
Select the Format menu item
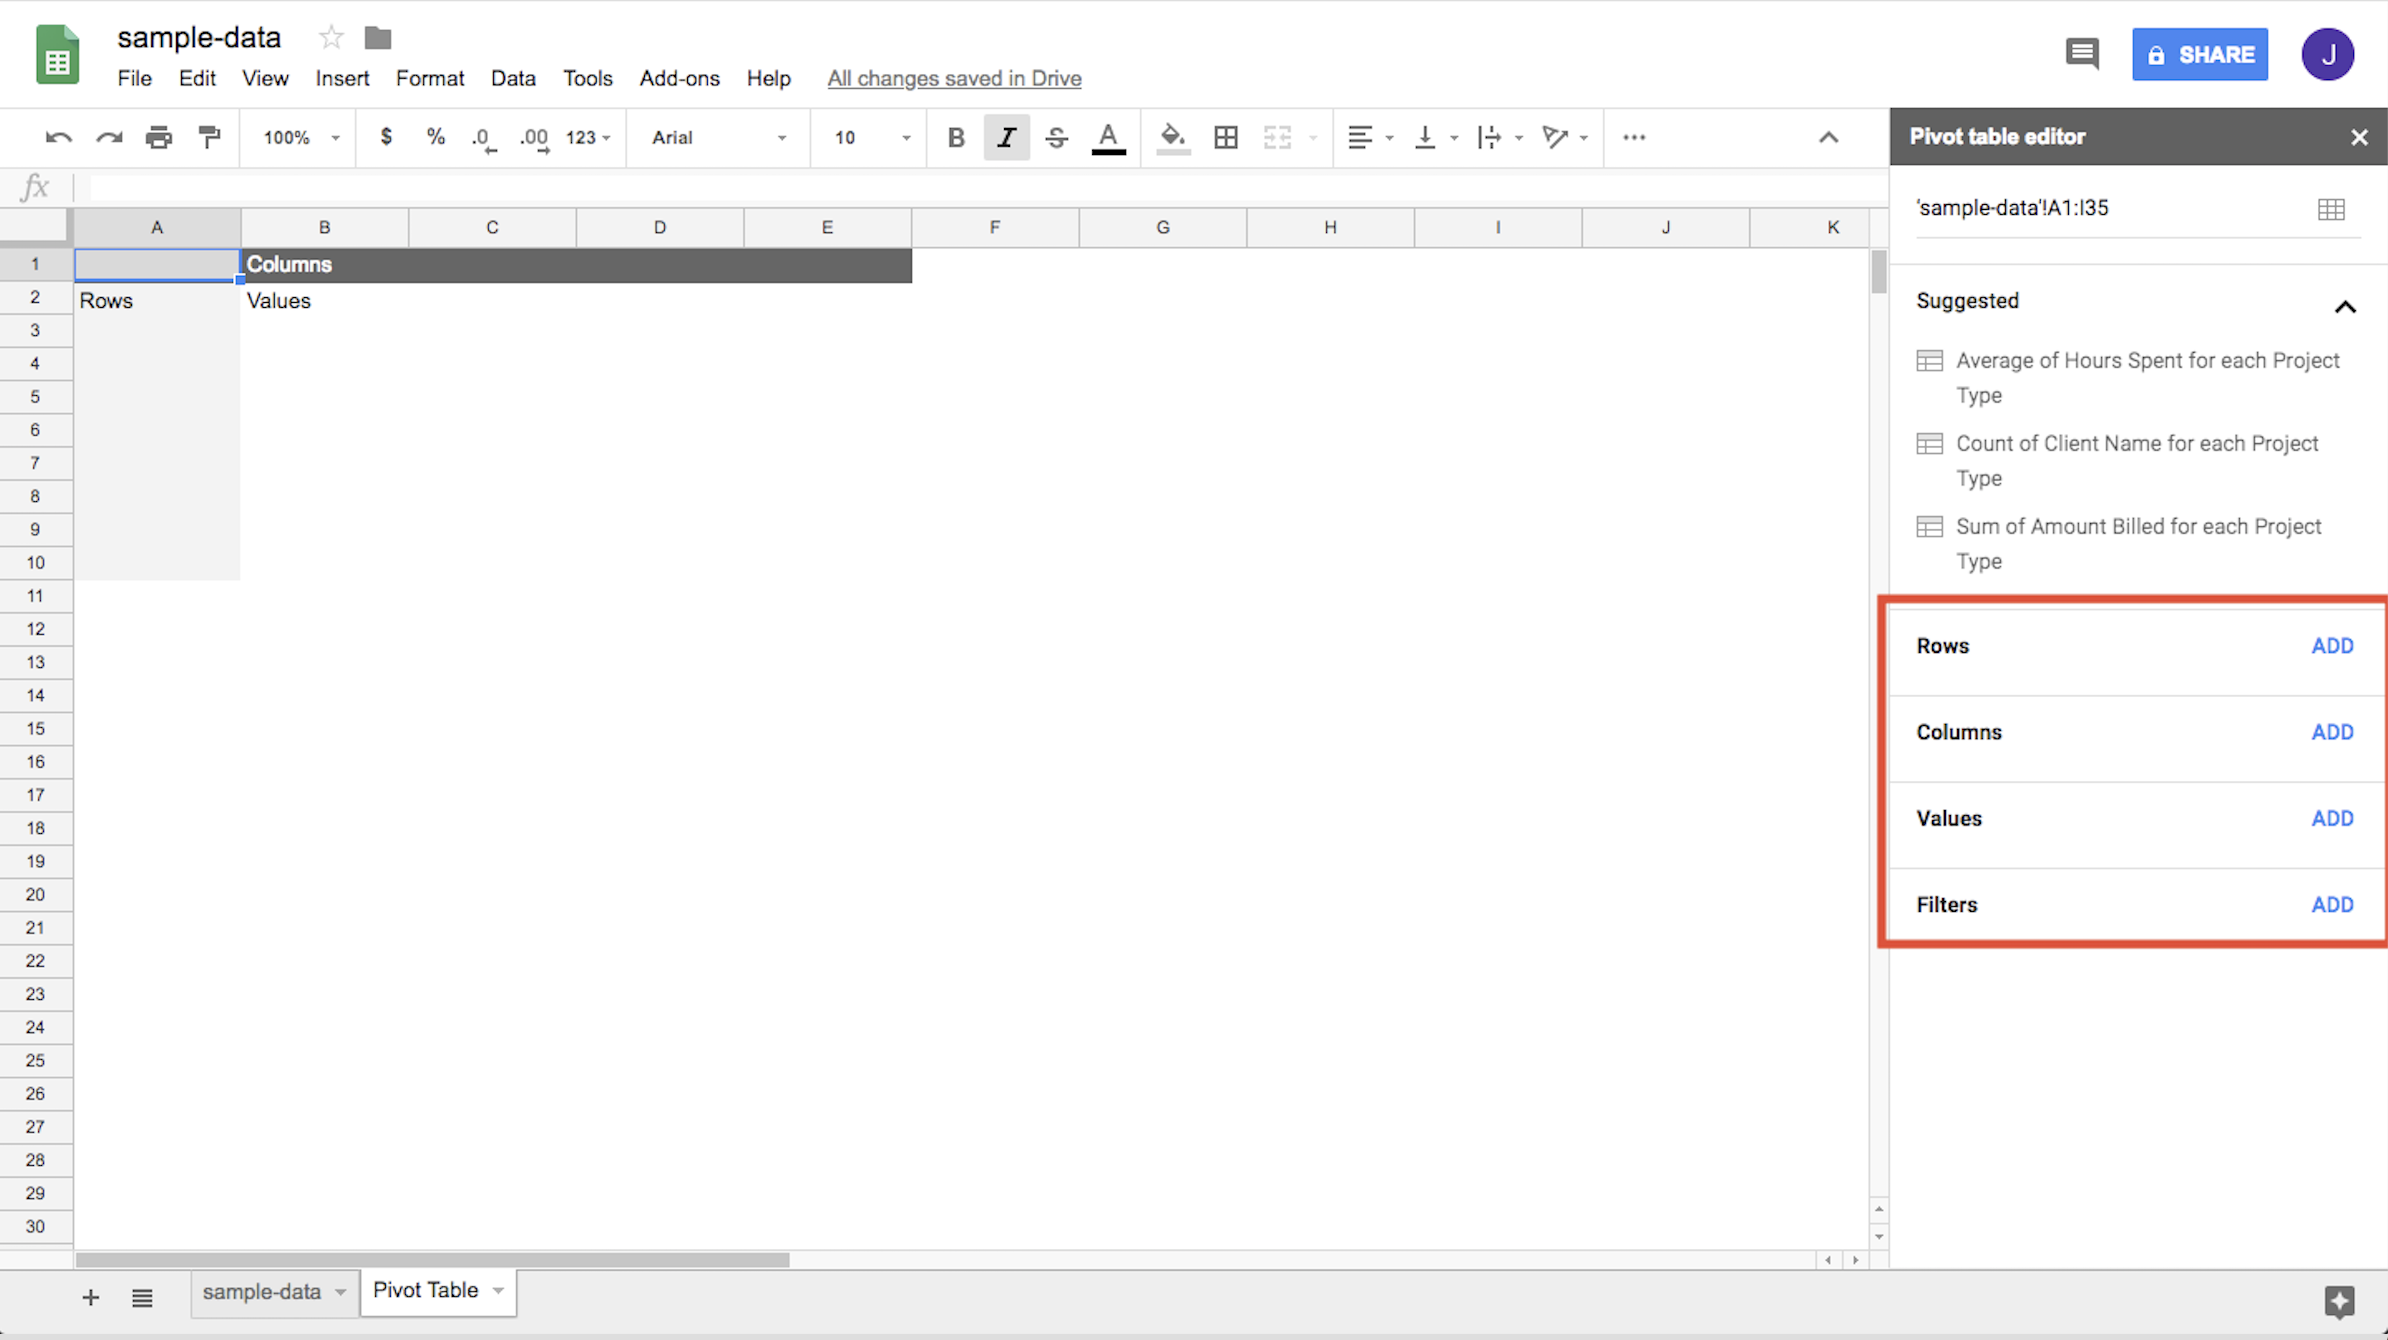(426, 77)
